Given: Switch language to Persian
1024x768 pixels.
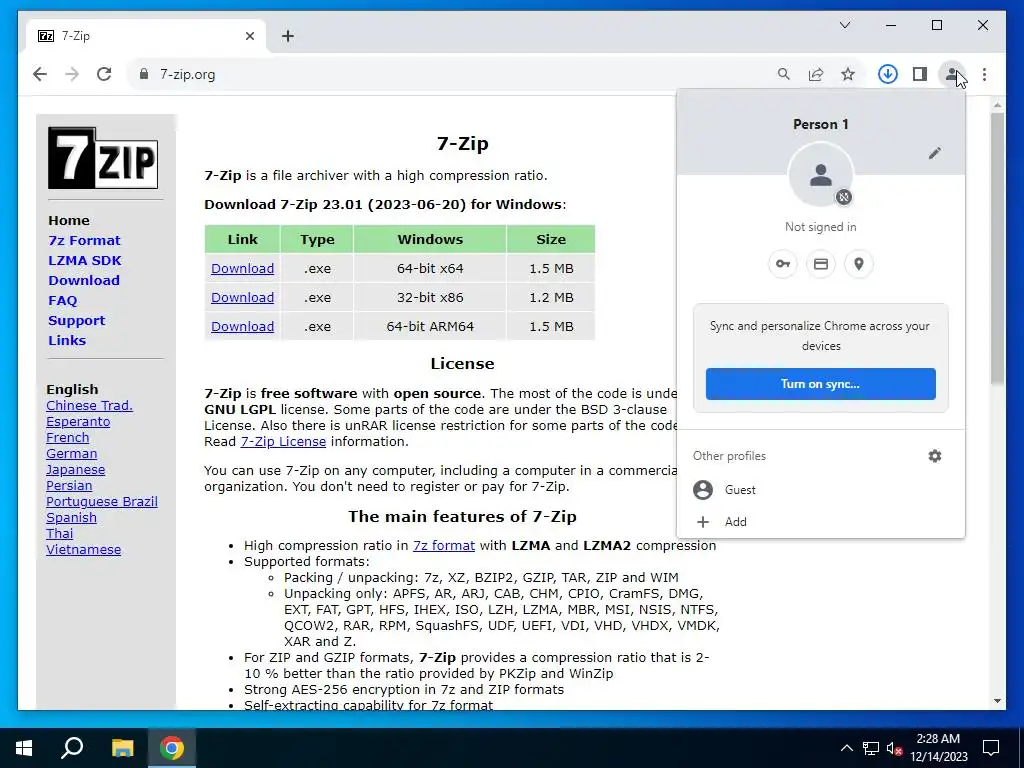Looking at the screenshot, I should click(69, 485).
